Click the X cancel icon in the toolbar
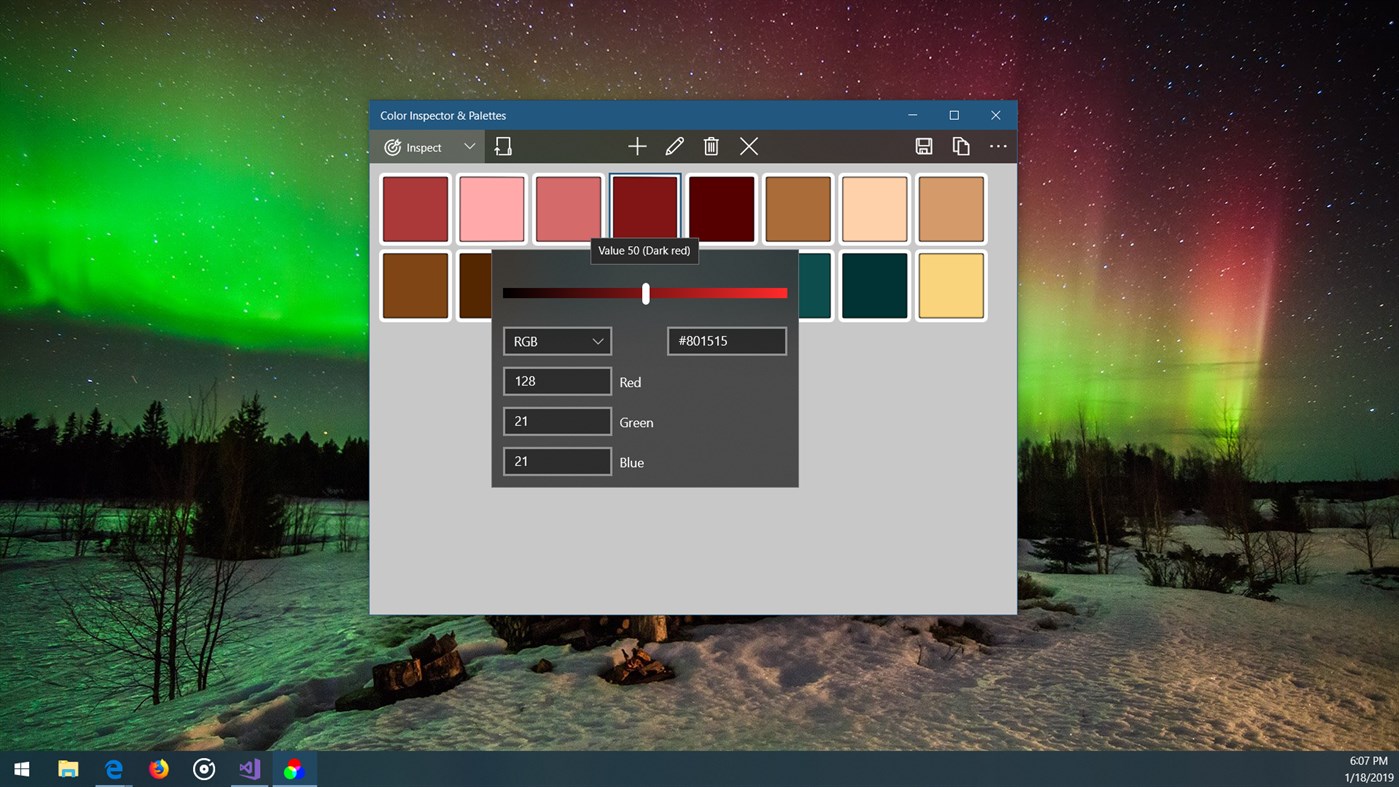Screen dimensions: 1399x787 (x=748, y=146)
